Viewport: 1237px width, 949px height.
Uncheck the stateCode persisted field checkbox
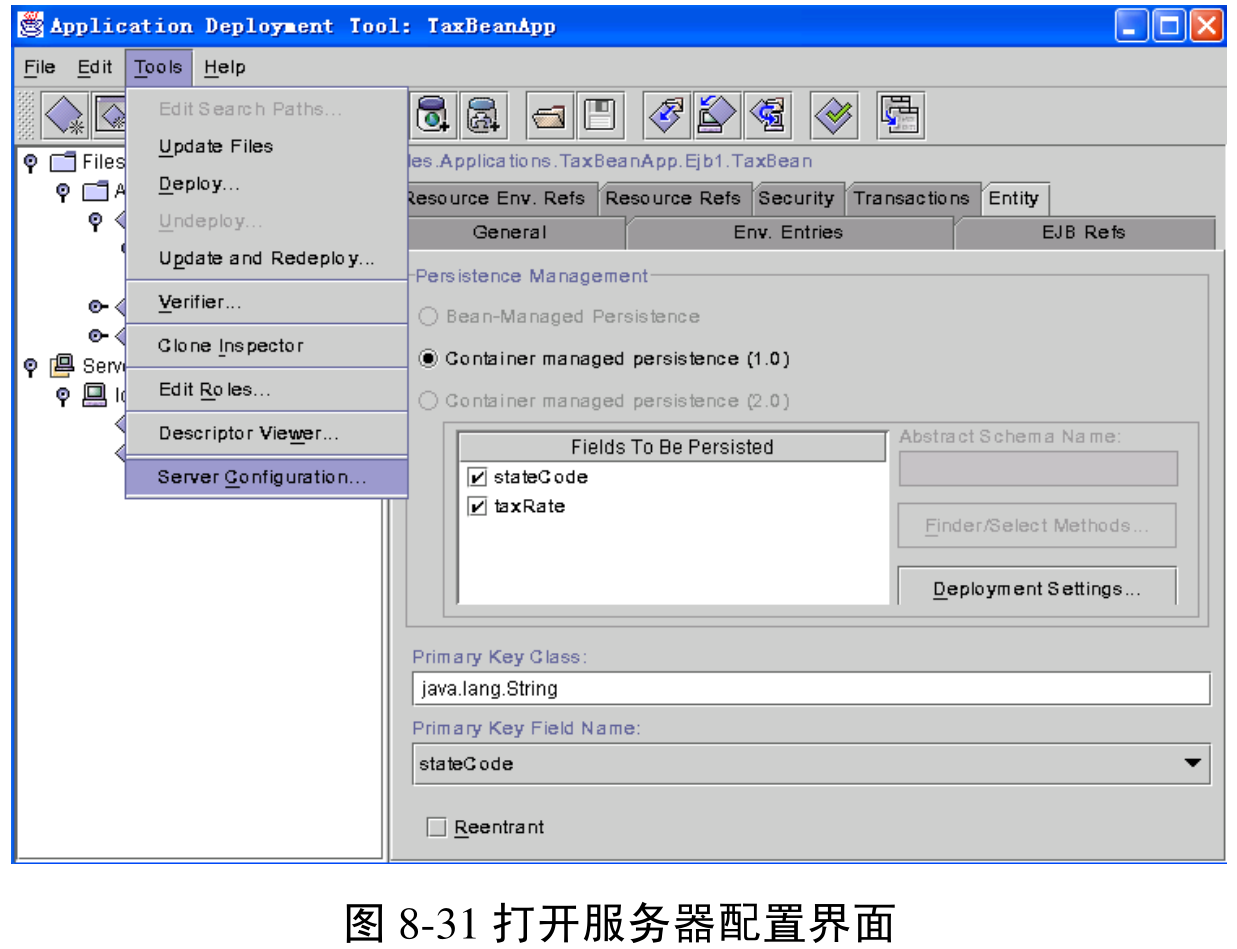click(x=477, y=477)
